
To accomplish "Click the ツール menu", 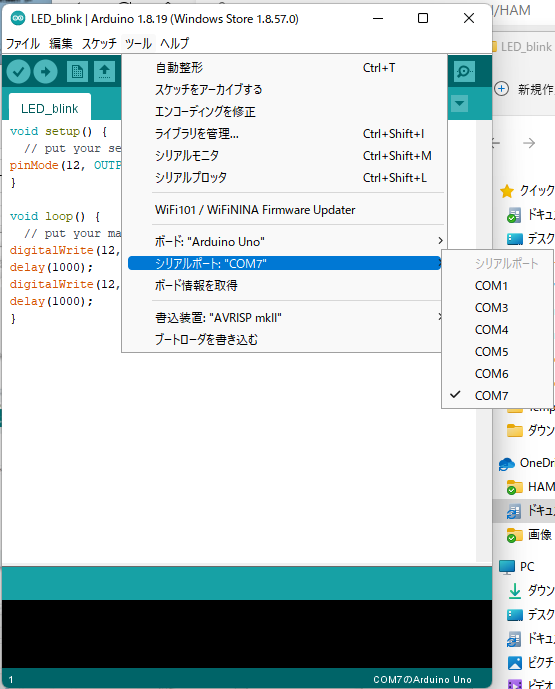I will (138, 43).
